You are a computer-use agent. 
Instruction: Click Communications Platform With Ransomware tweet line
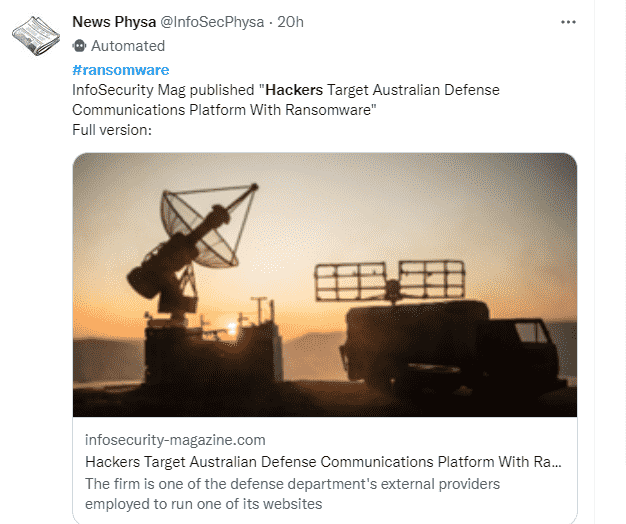pos(224,110)
